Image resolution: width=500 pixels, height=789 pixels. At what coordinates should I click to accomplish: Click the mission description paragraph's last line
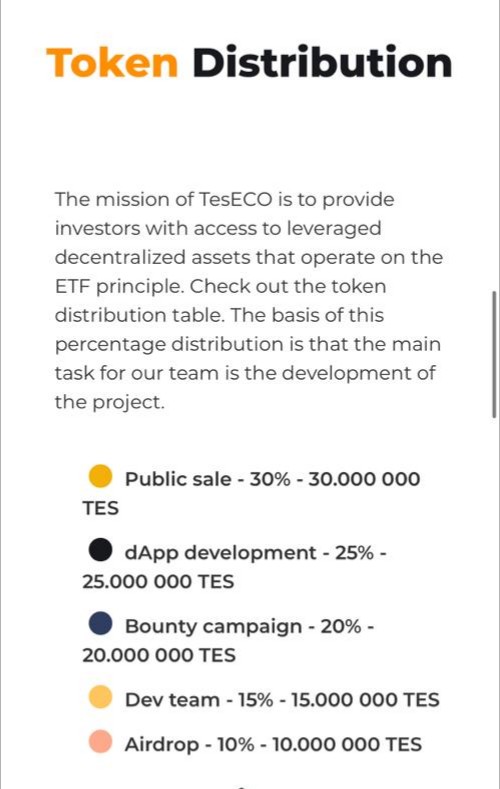click(x=110, y=403)
